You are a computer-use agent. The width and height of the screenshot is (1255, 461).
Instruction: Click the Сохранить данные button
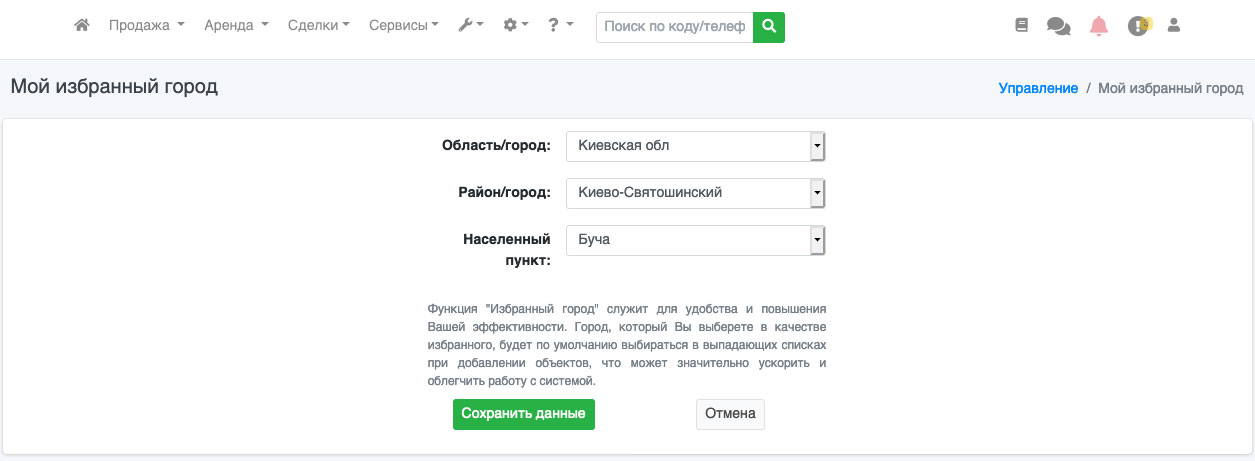point(524,414)
